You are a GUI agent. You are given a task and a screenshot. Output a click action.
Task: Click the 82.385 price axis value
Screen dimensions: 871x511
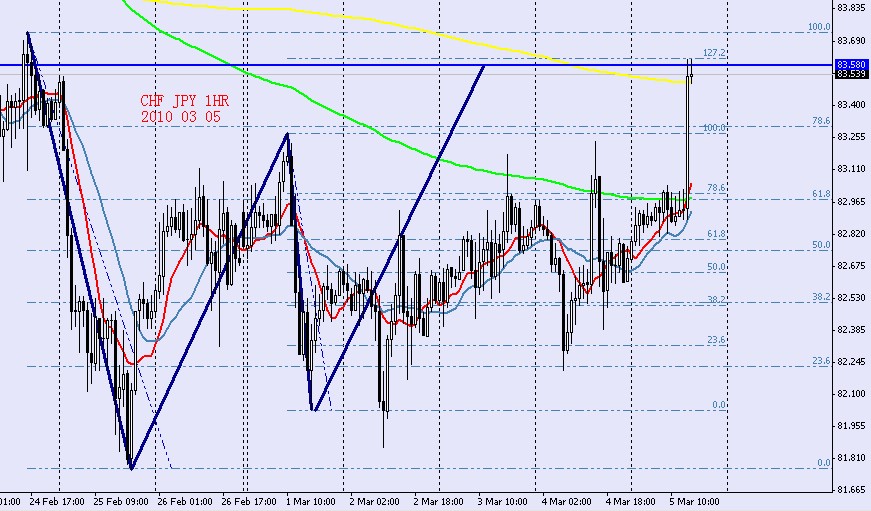coord(852,330)
